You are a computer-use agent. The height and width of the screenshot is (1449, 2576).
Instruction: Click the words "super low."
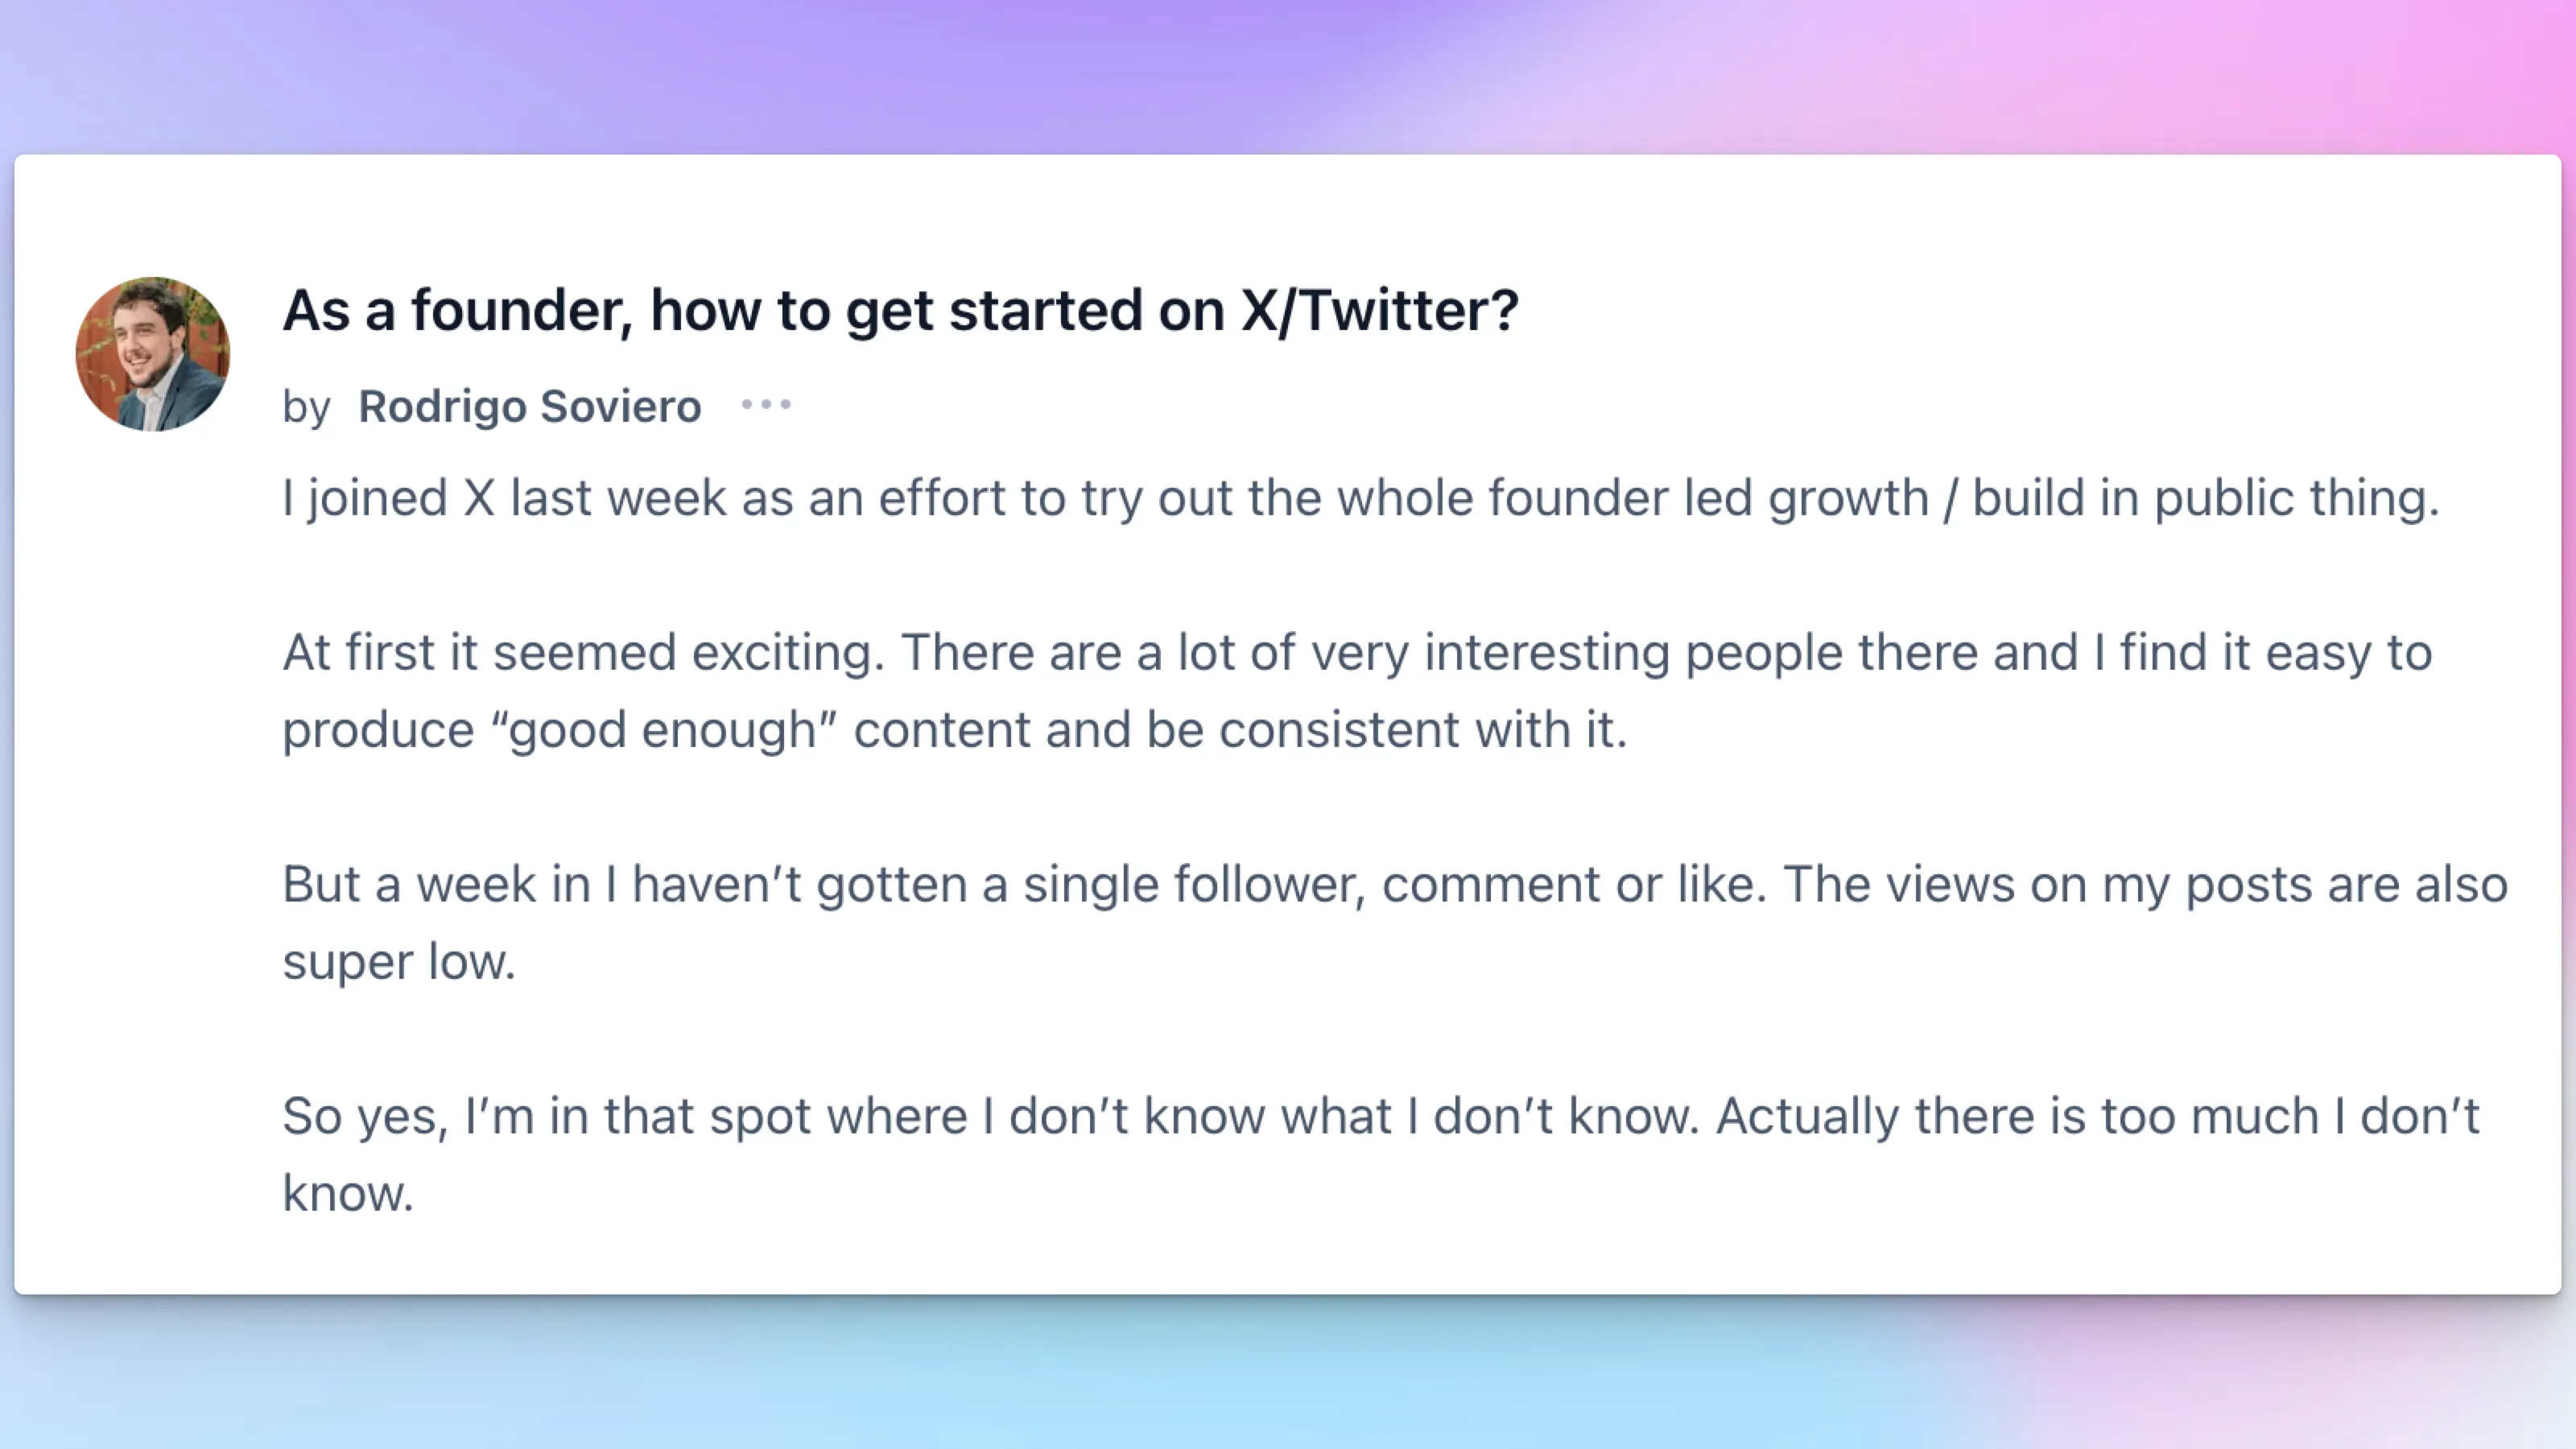(x=399, y=962)
